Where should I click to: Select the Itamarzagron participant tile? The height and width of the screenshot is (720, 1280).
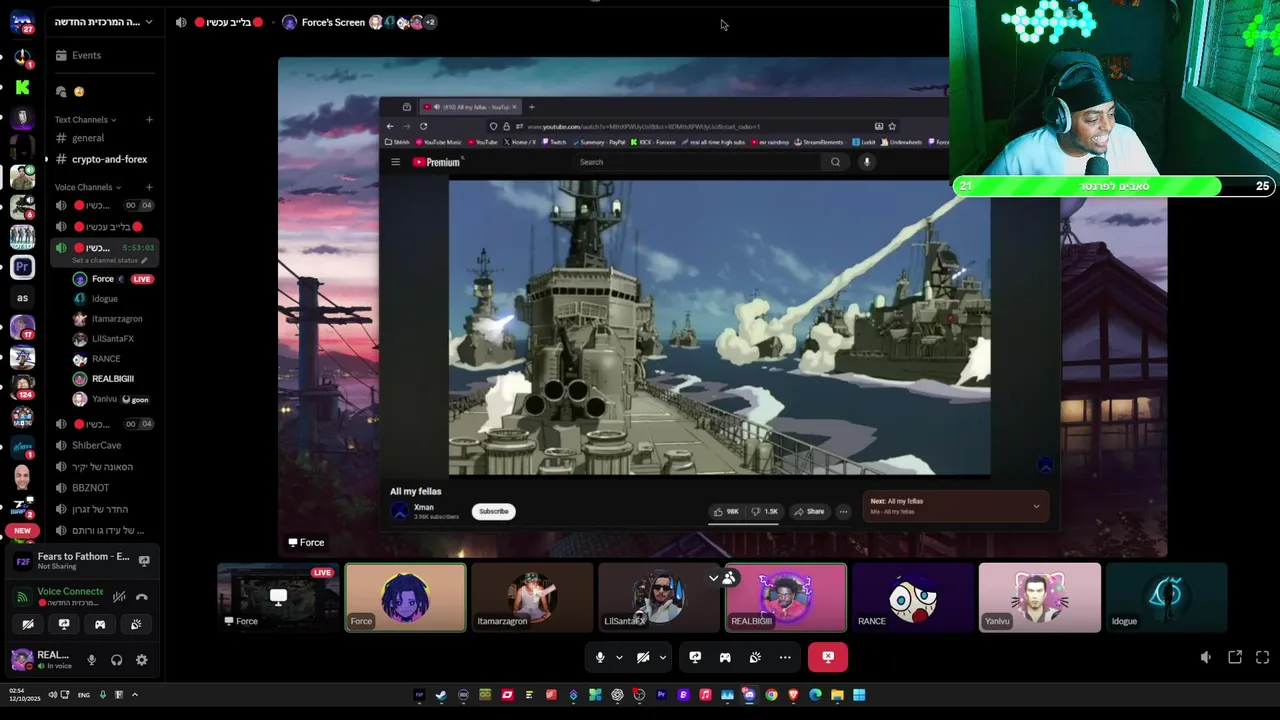[x=532, y=597]
